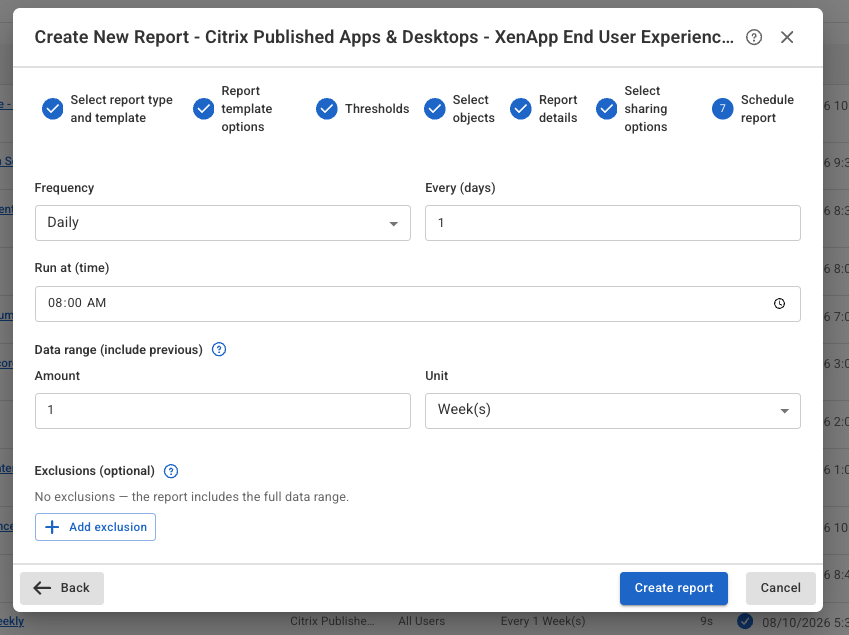This screenshot has height=635, width=849.
Task: Click the Frequency dropdown arrow
Action: tap(394, 224)
